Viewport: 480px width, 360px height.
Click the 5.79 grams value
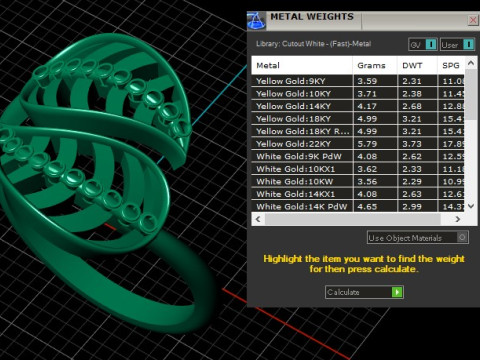[367, 144]
